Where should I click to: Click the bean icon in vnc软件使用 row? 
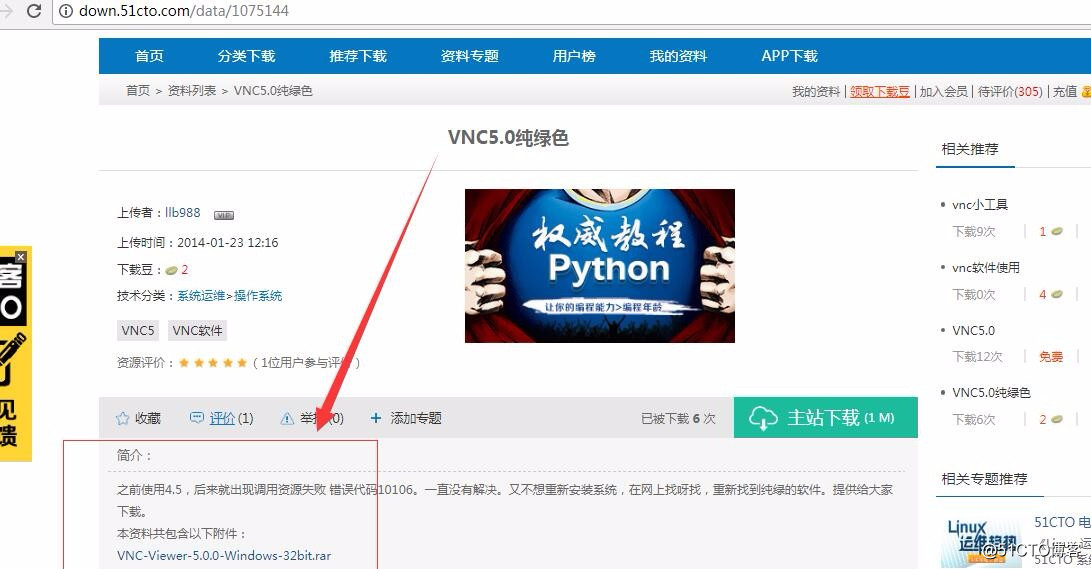[1057, 294]
